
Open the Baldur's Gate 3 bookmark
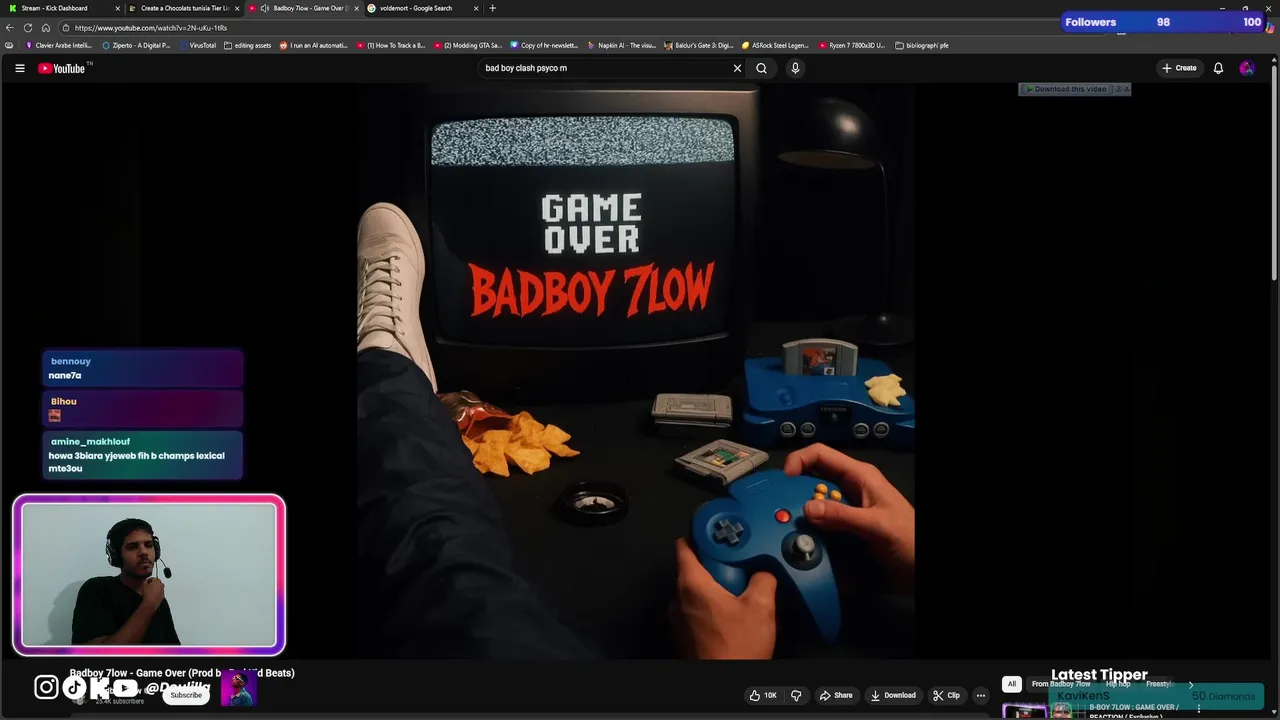(x=699, y=45)
